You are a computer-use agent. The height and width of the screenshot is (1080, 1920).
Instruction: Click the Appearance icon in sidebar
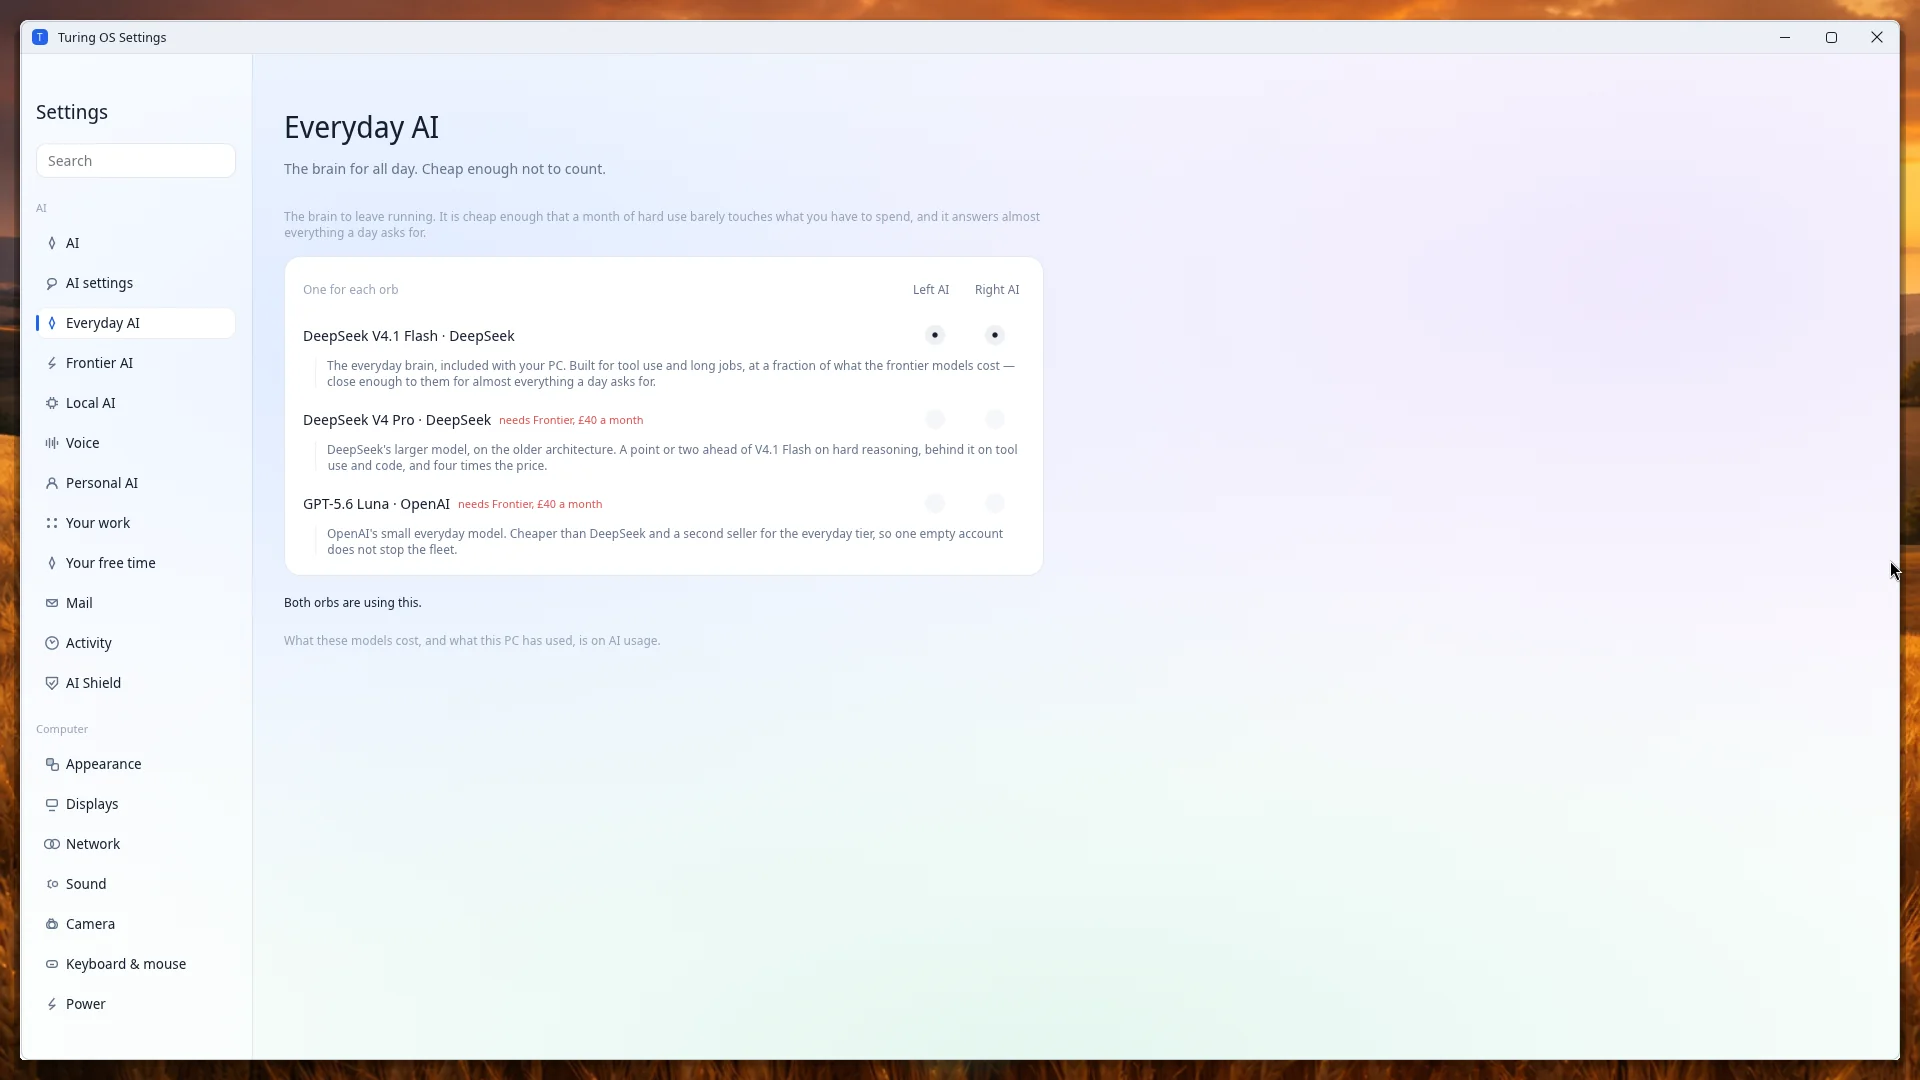pos(52,764)
